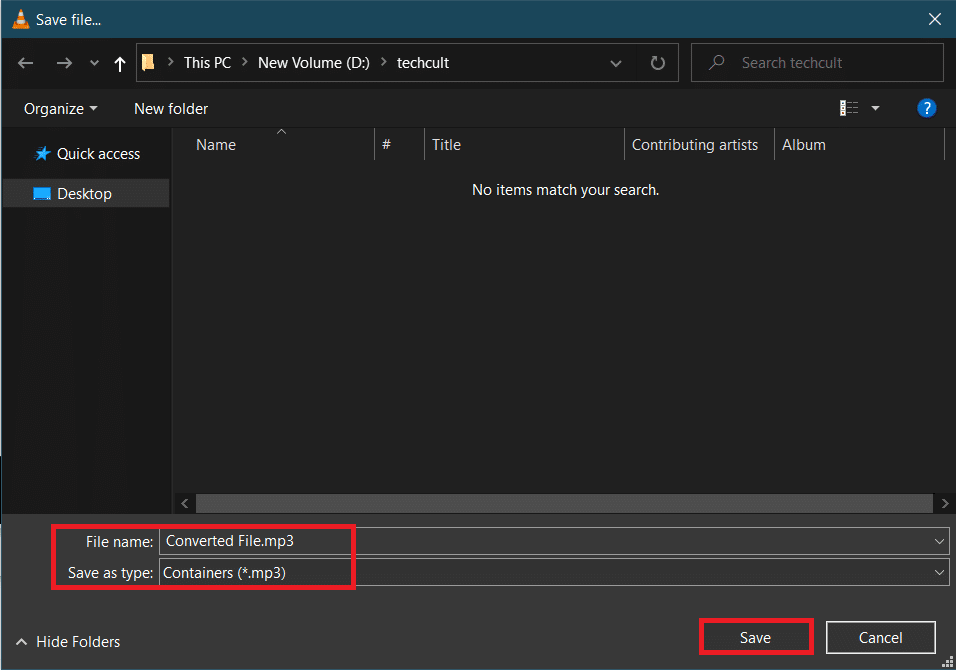The height and width of the screenshot is (670, 956).
Task: Click the left scroll arrow of horizontal scrollbar
Action: click(185, 504)
